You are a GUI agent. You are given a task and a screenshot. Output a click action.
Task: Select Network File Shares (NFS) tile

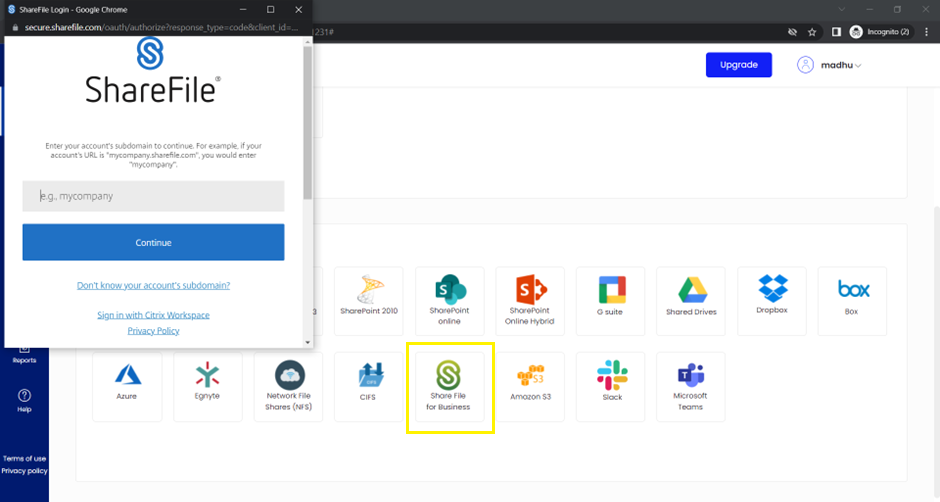tap(288, 386)
